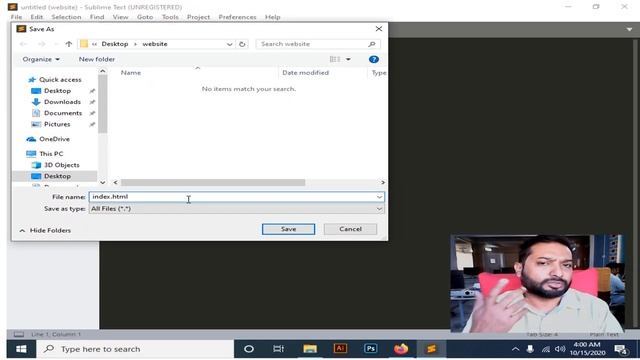Click the horizontal scrollbar left arrow
This screenshot has width=640, height=360.
coord(116,182)
